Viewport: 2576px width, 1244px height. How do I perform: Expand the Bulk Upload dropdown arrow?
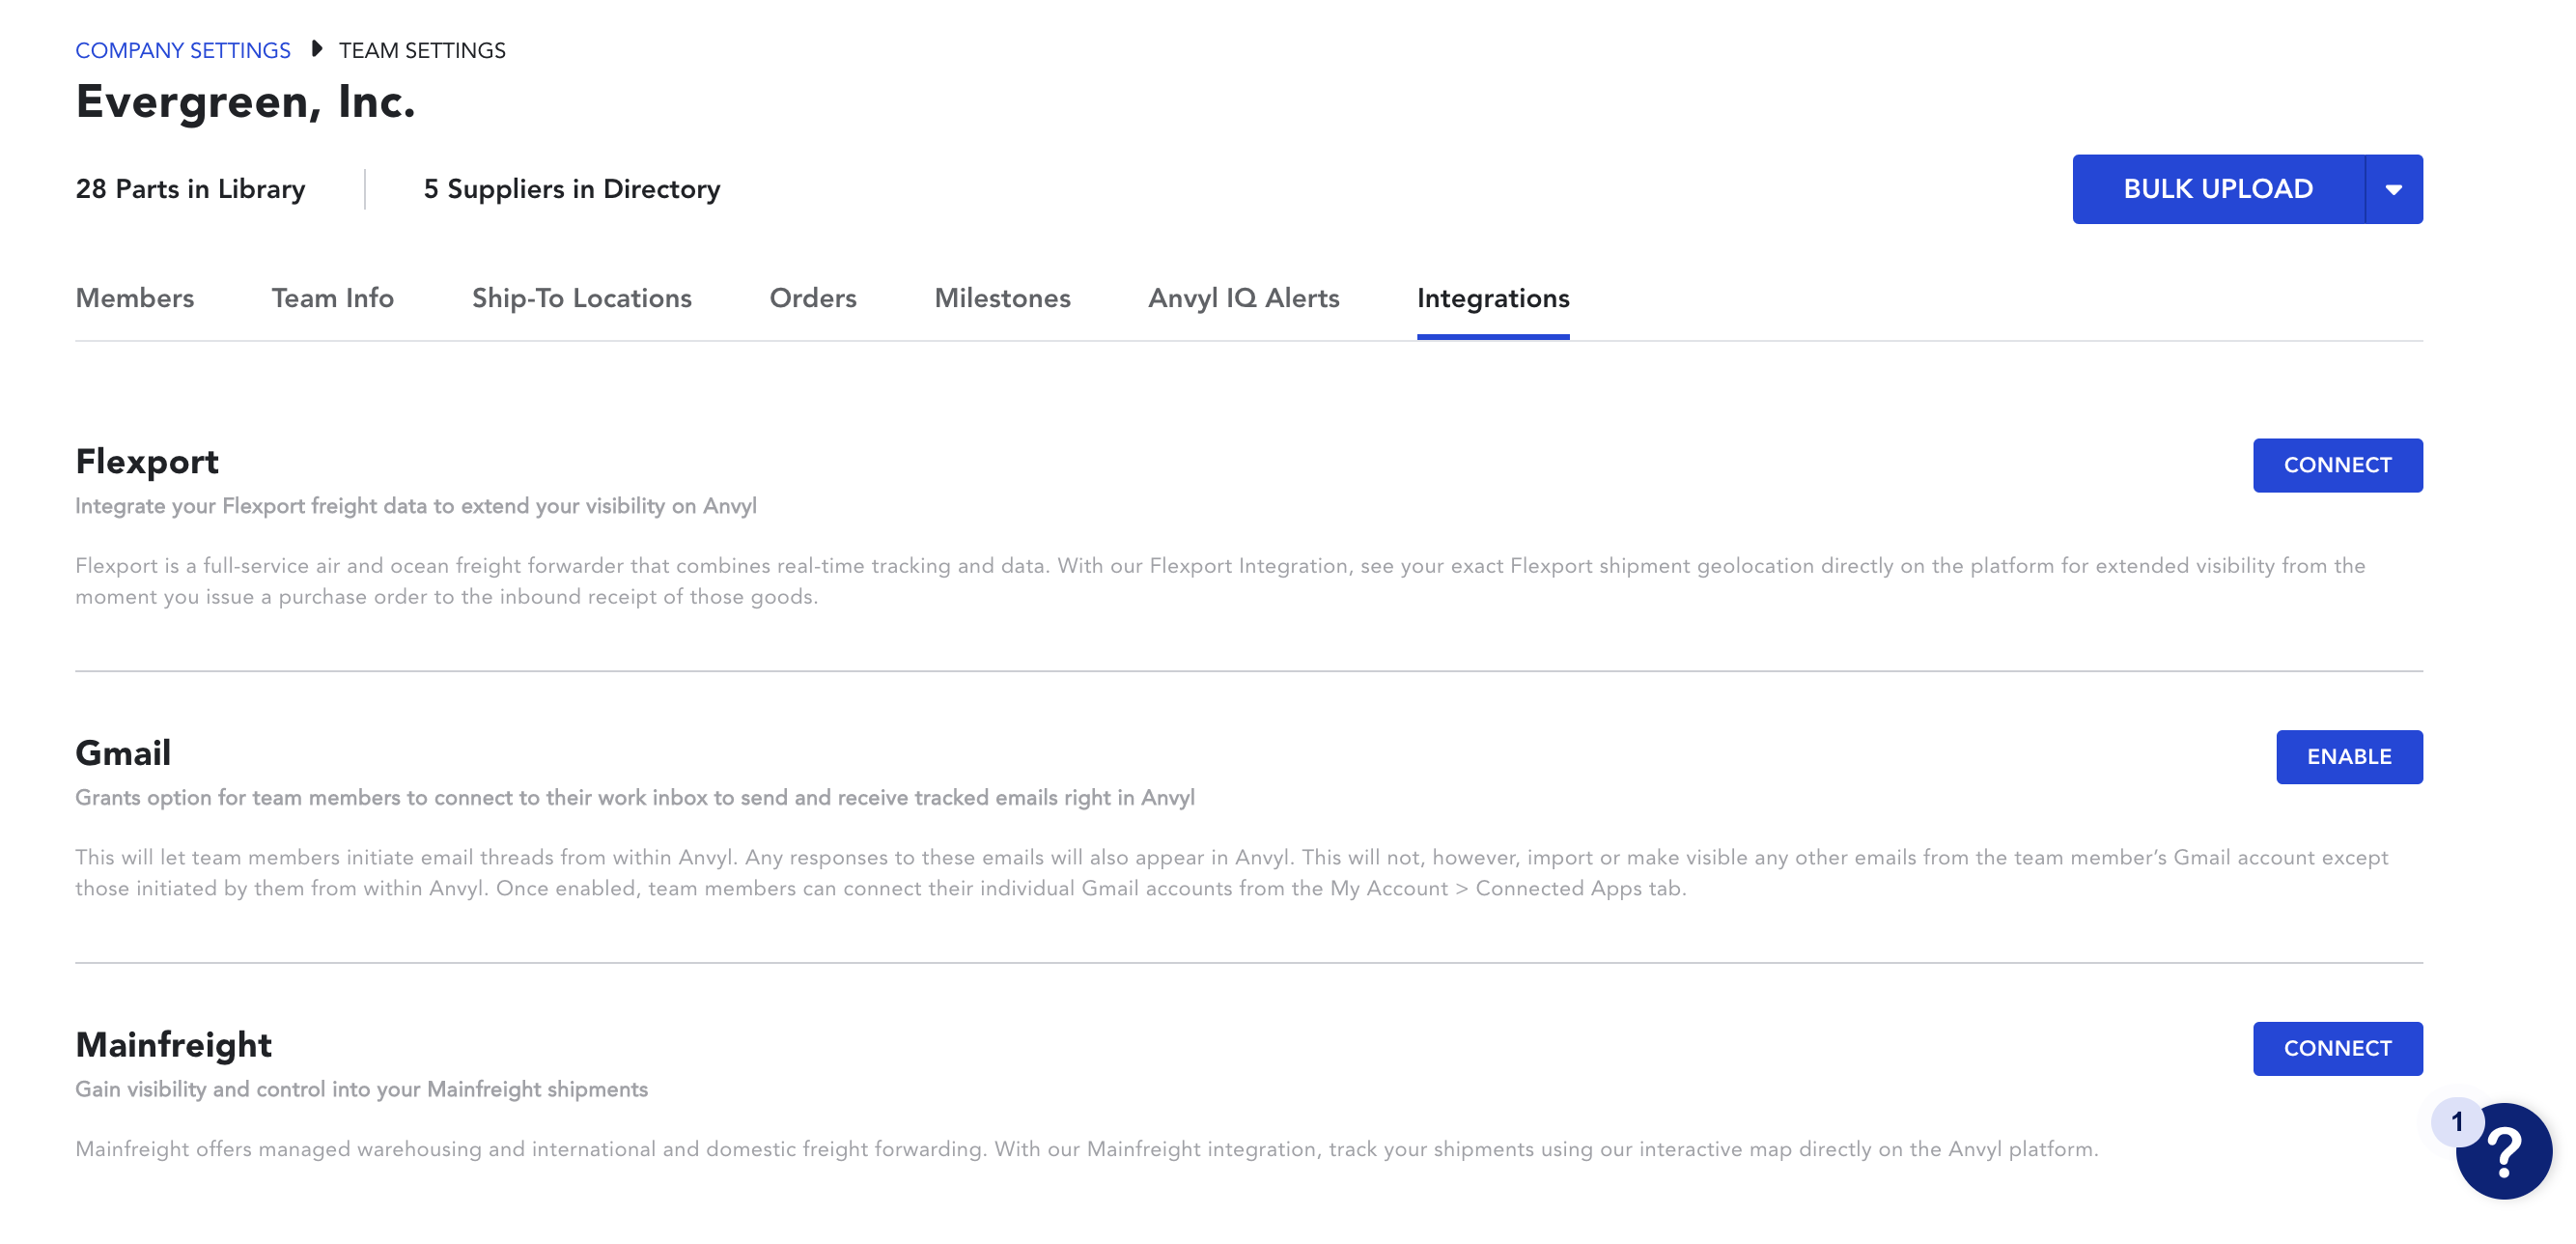tap(2394, 189)
